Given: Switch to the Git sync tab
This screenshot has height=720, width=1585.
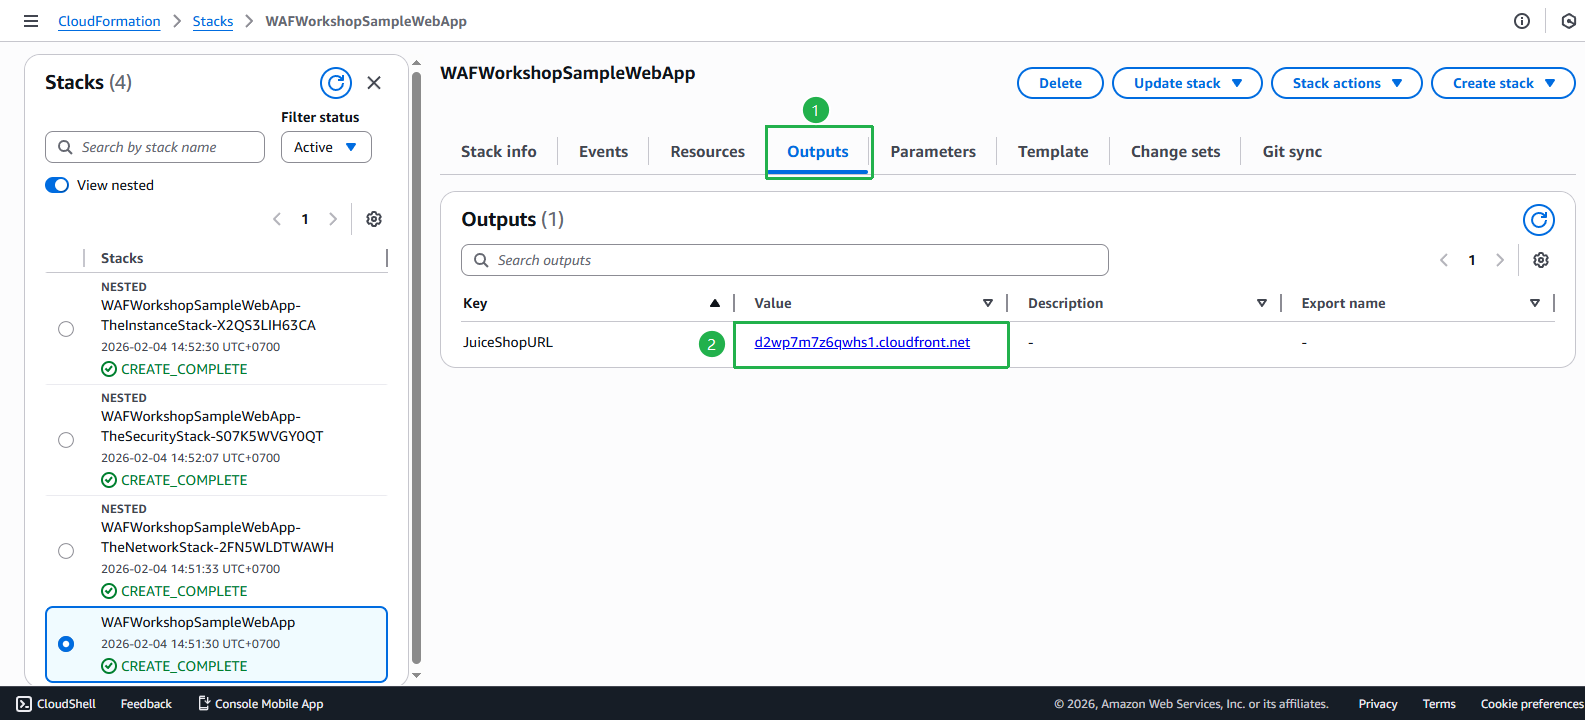Looking at the screenshot, I should click(x=1292, y=152).
